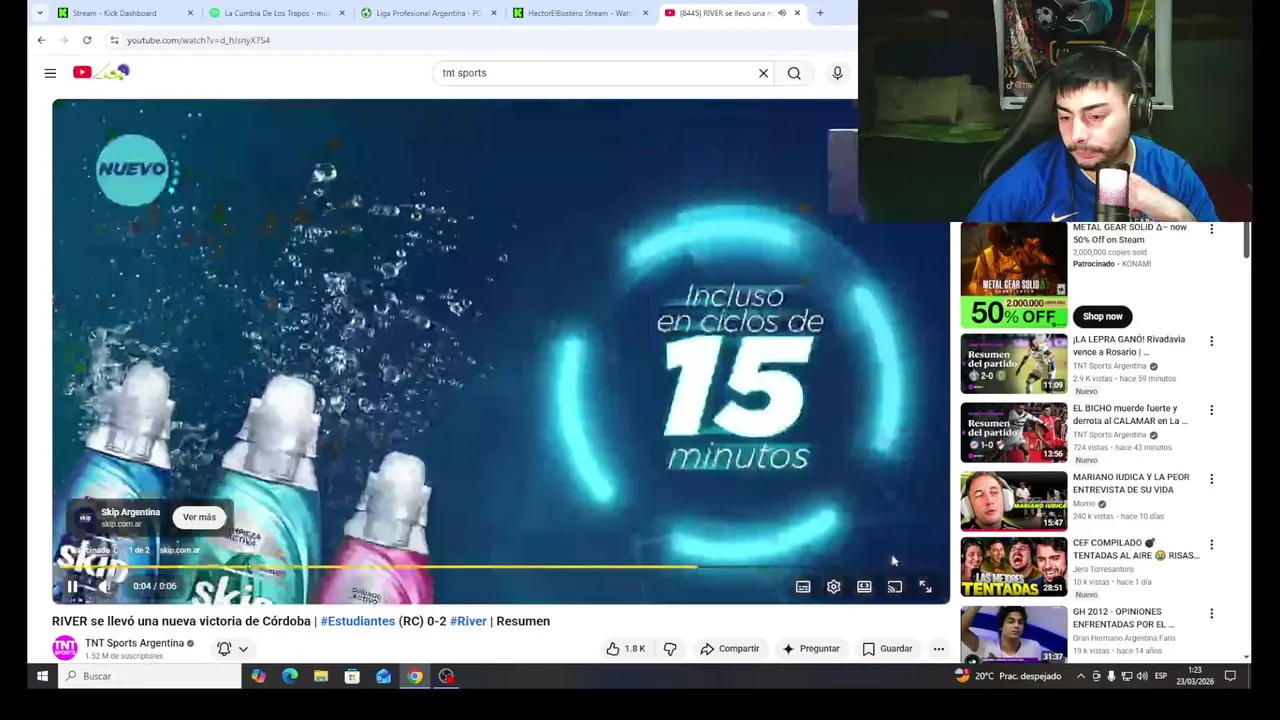Open the player settings gear

coord(834,587)
